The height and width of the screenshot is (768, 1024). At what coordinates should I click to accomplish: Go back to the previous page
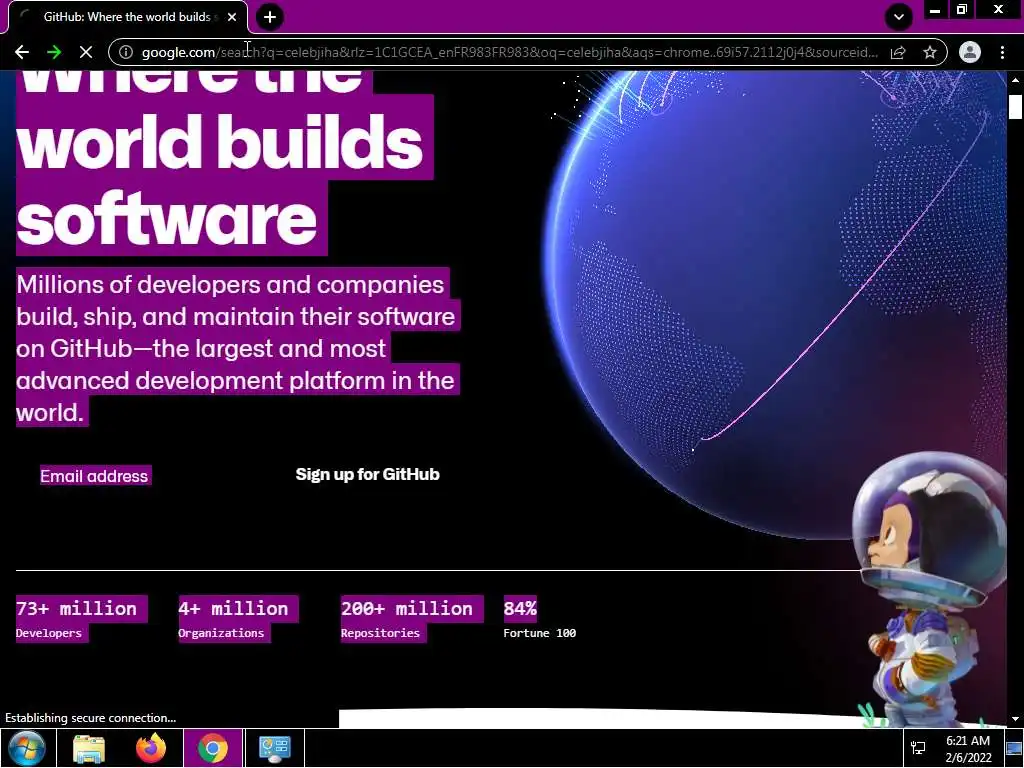(x=22, y=52)
